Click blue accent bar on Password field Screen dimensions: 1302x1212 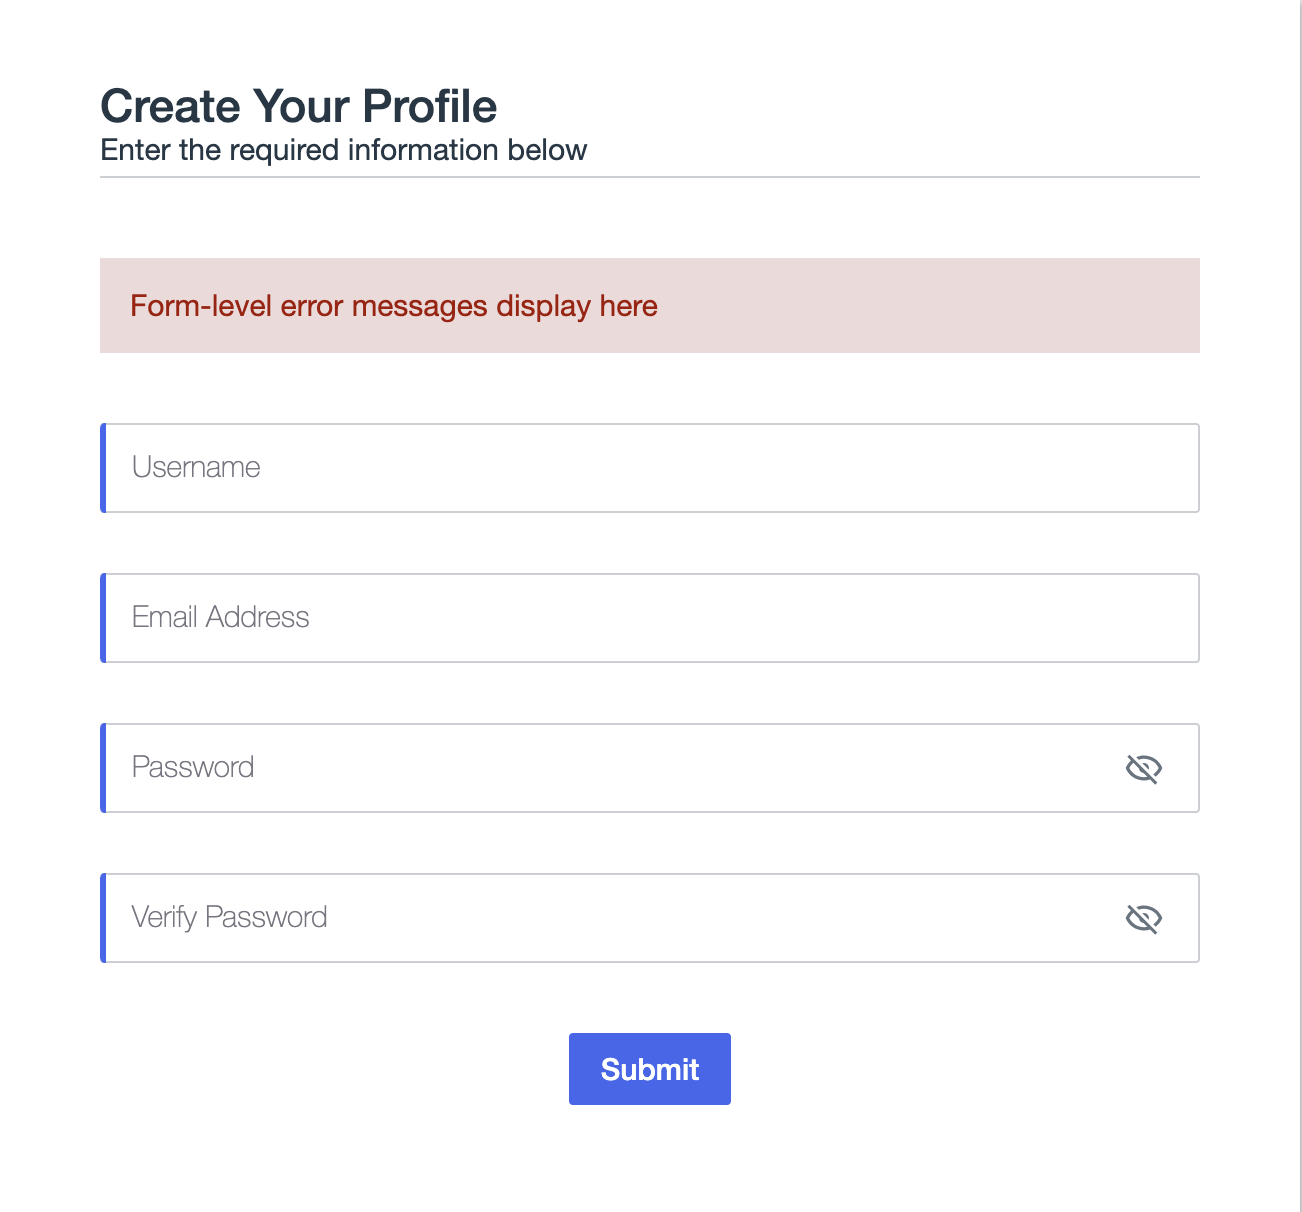click(103, 768)
